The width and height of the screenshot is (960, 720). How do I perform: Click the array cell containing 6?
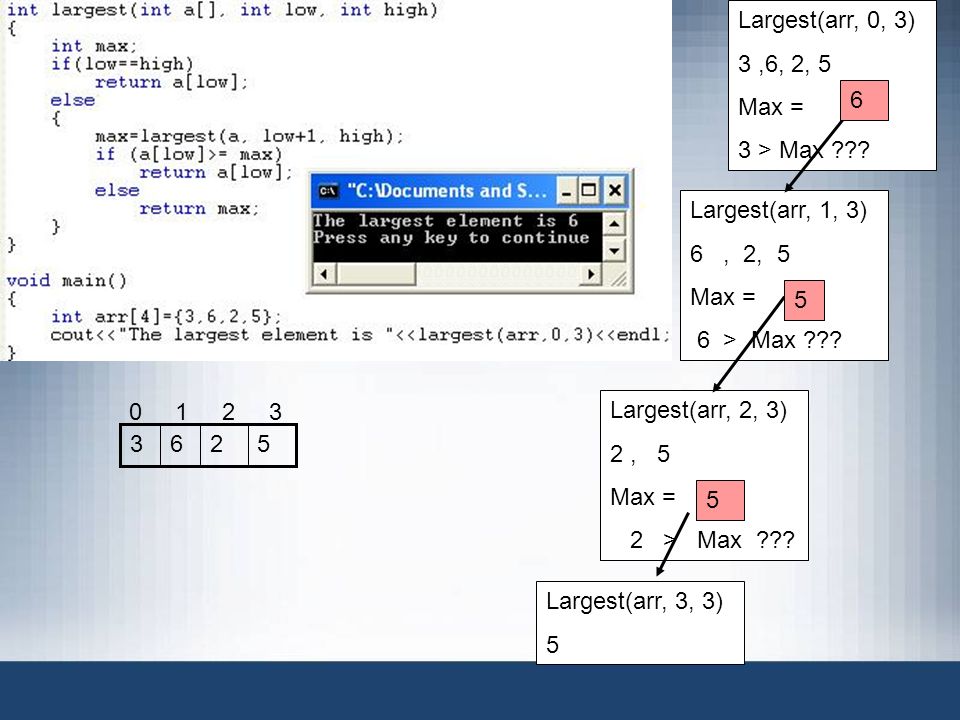coord(180,445)
